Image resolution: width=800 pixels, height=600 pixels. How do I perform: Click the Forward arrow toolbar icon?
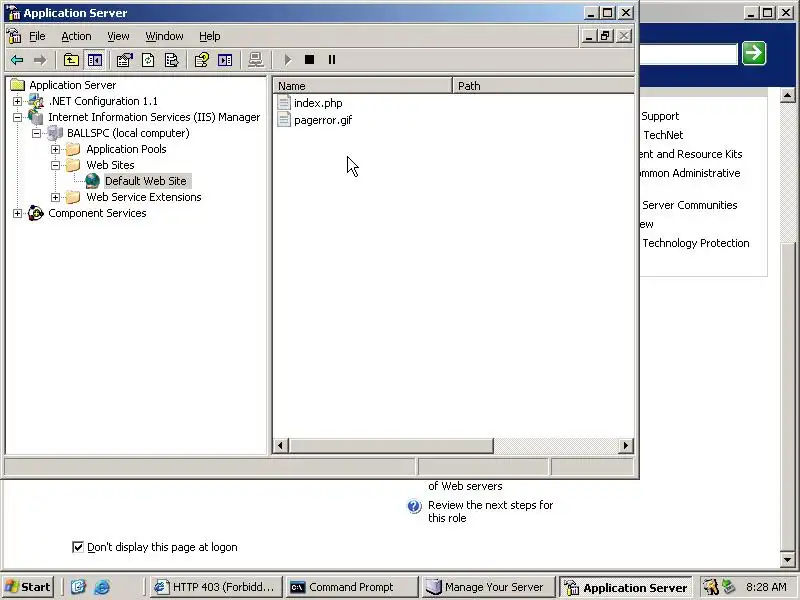pyautogui.click(x=39, y=60)
